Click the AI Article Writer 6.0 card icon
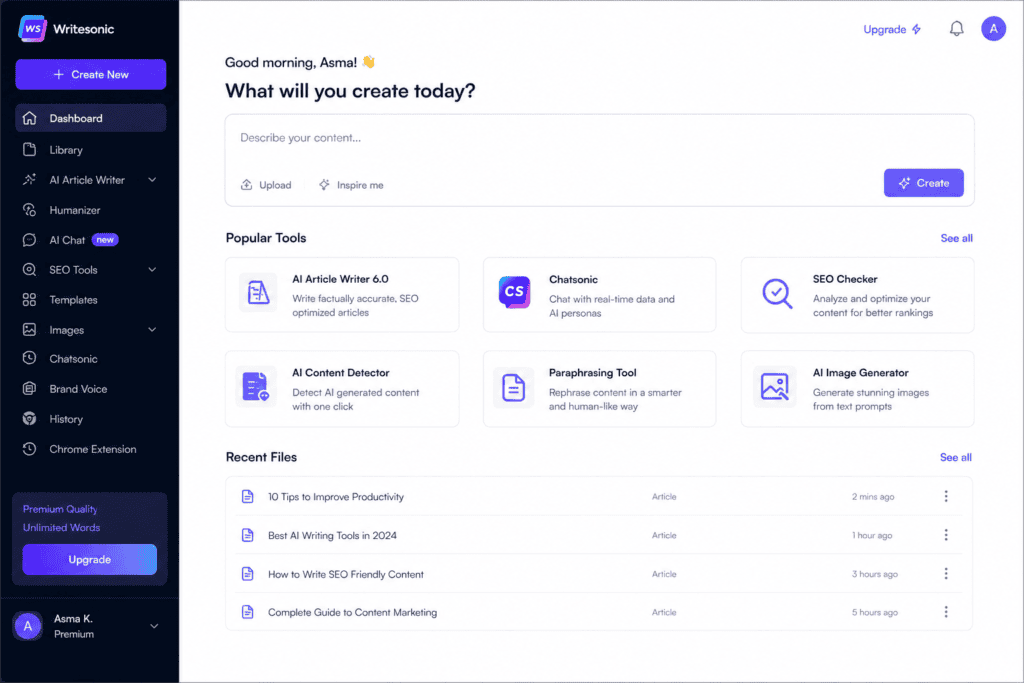This screenshot has width=1024, height=683. (258, 293)
